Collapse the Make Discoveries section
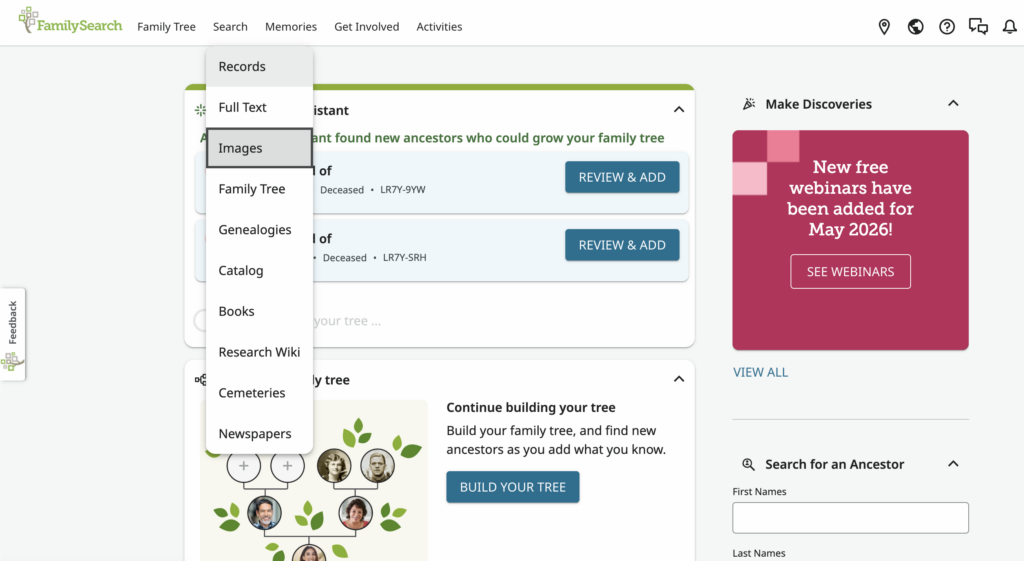This screenshot has width=1024, height=561. [953, 103]
